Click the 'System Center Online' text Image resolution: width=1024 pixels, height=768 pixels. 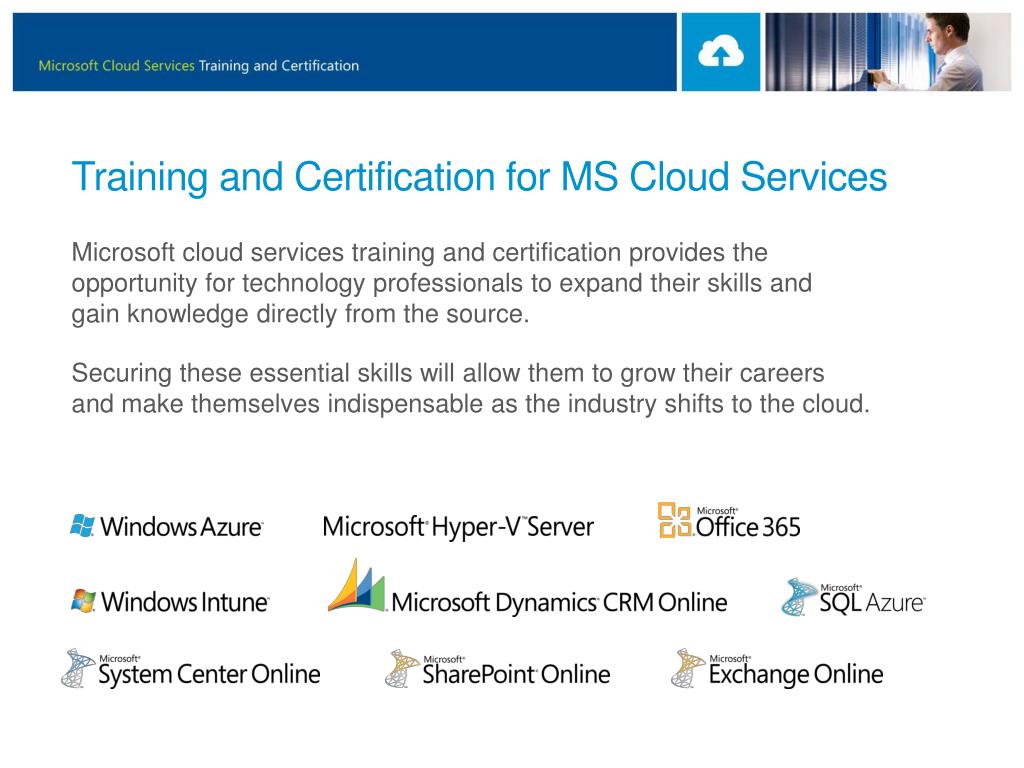210,675
